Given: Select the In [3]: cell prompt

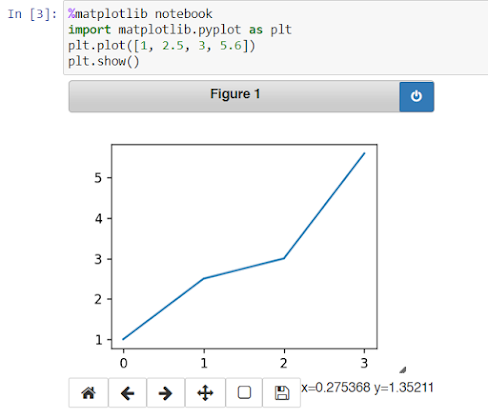Looking at the screenshot, I should point(32,14).
